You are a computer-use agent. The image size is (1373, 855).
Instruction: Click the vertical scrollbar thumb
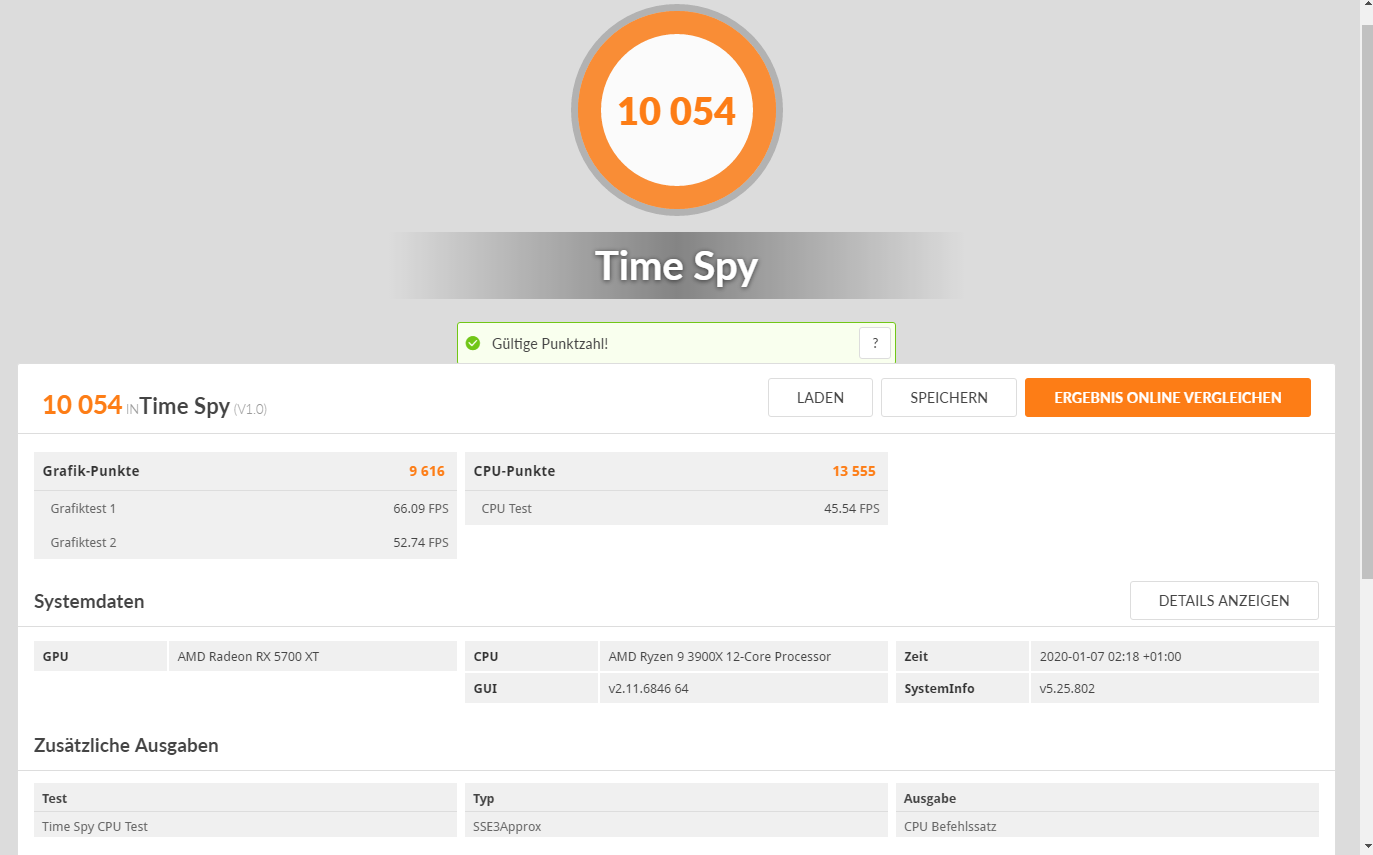tap(1367, 300)
